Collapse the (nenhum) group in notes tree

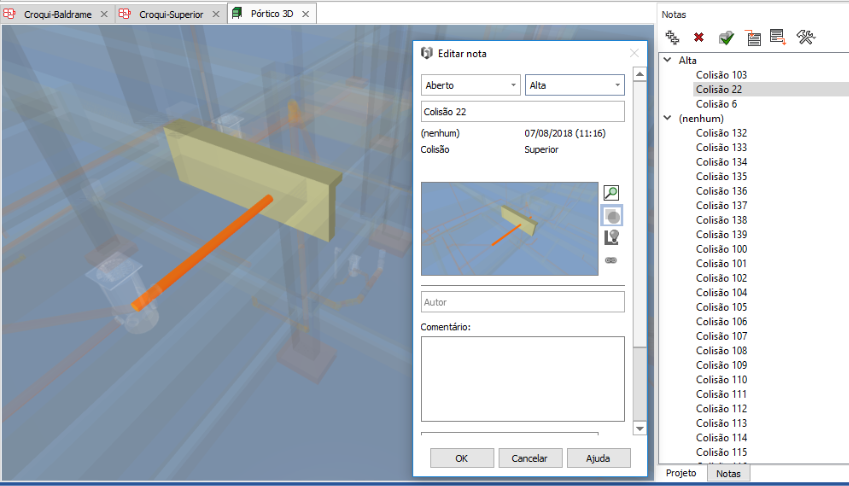pyautogui.click(x=668, y=118)
